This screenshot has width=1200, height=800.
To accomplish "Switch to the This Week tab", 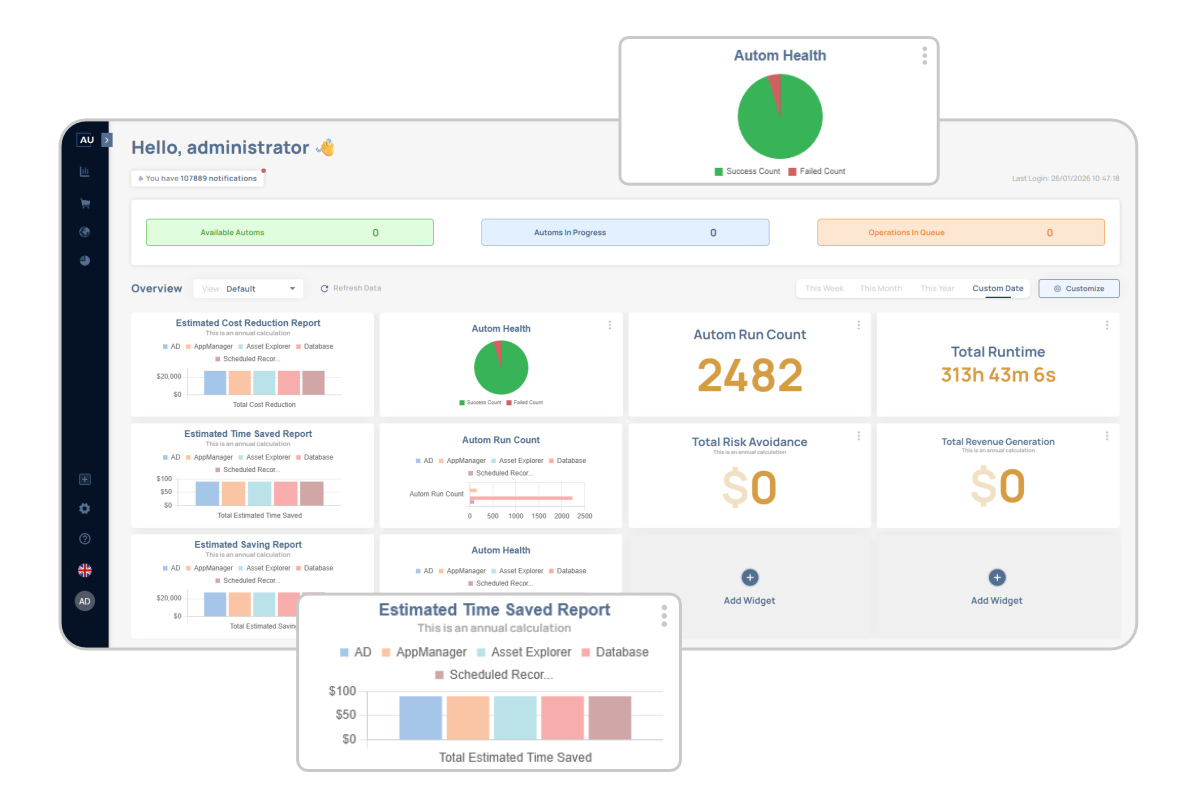I will (824, 289).
